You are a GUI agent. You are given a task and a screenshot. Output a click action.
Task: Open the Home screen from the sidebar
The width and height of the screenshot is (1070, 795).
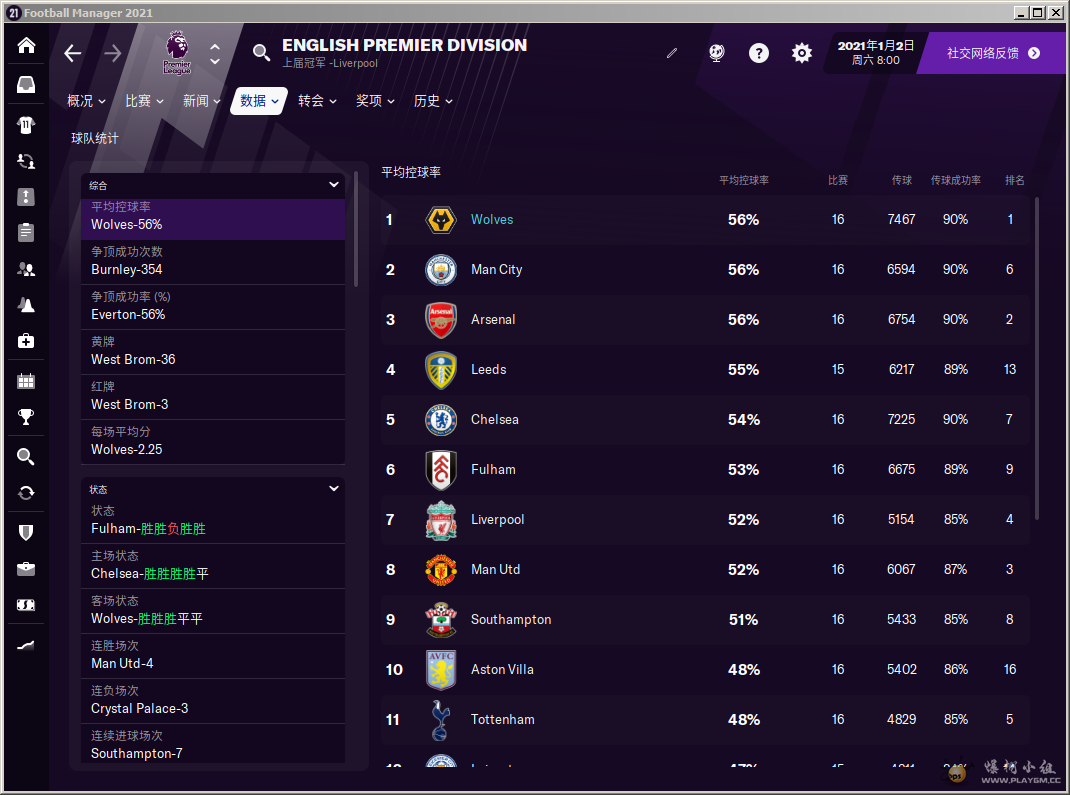click(x=26, y=45)
